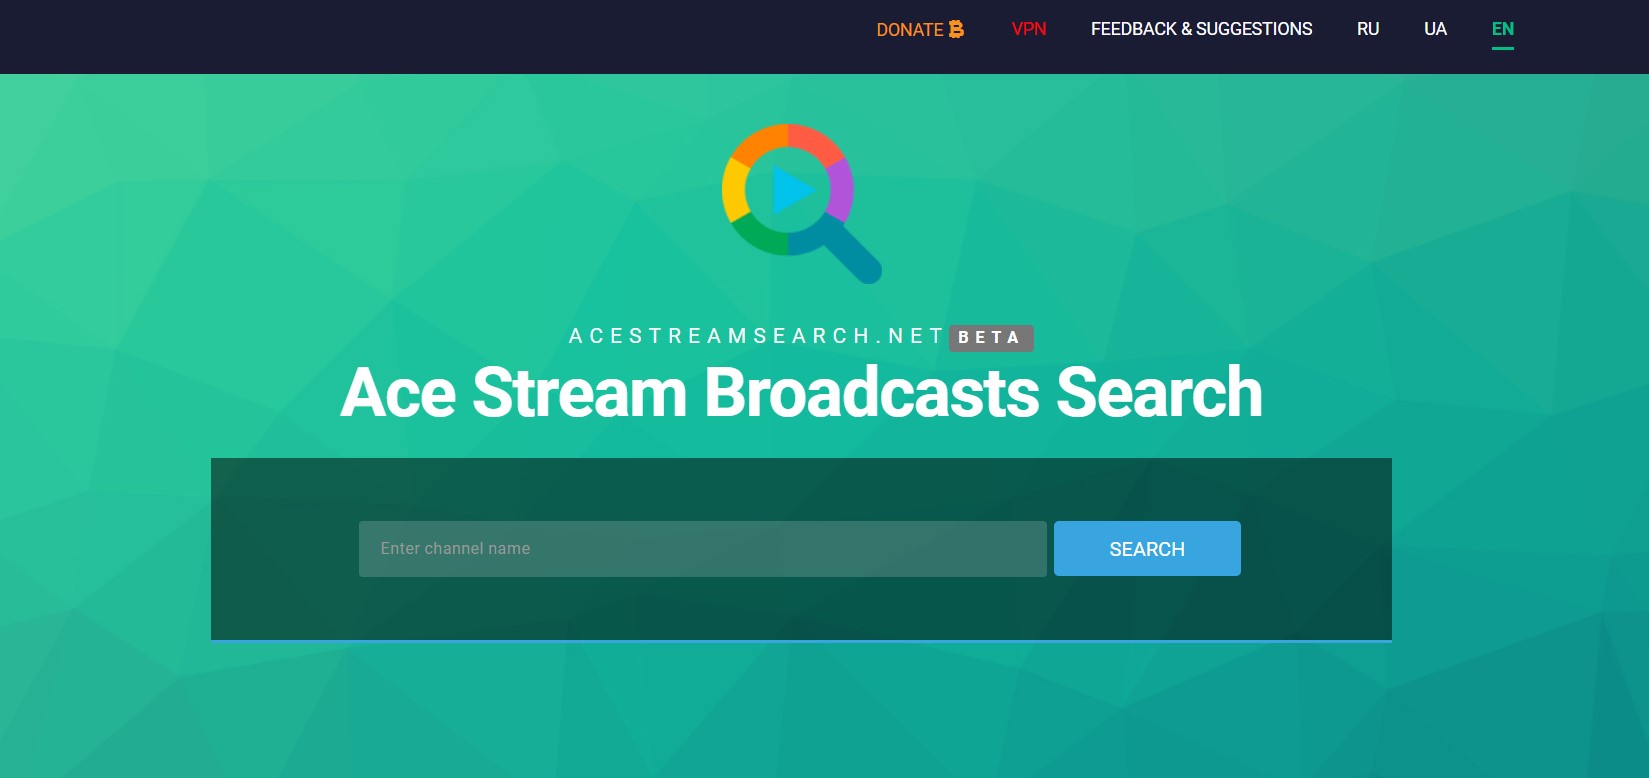Image resolution: width=1649 pixels, height=778 pixels.
Task: Open the DONATE link
Action: (x=920, y=29)
